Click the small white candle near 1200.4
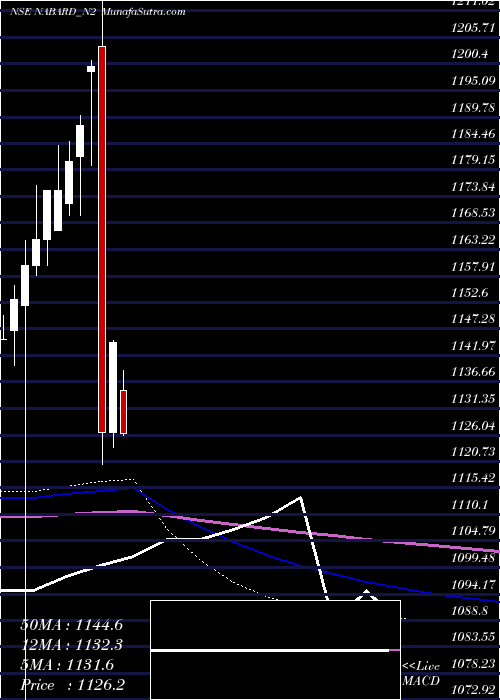Viewport: 500px width, 700px height. tap(91, 69)
